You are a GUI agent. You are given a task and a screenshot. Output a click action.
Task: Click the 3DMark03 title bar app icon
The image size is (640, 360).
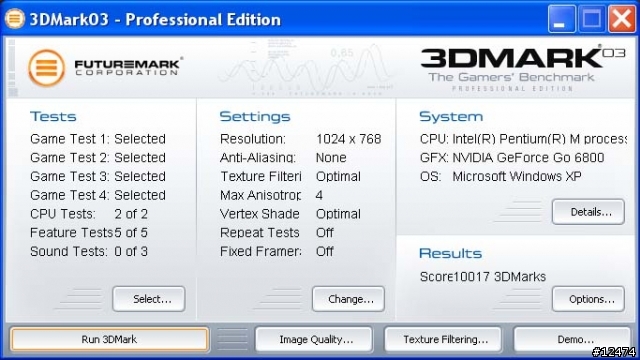click(x=15, y=19)
